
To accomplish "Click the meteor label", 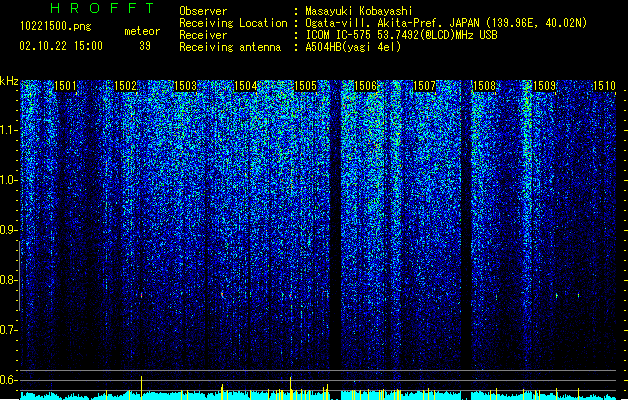I will click(x=142, y=31).
